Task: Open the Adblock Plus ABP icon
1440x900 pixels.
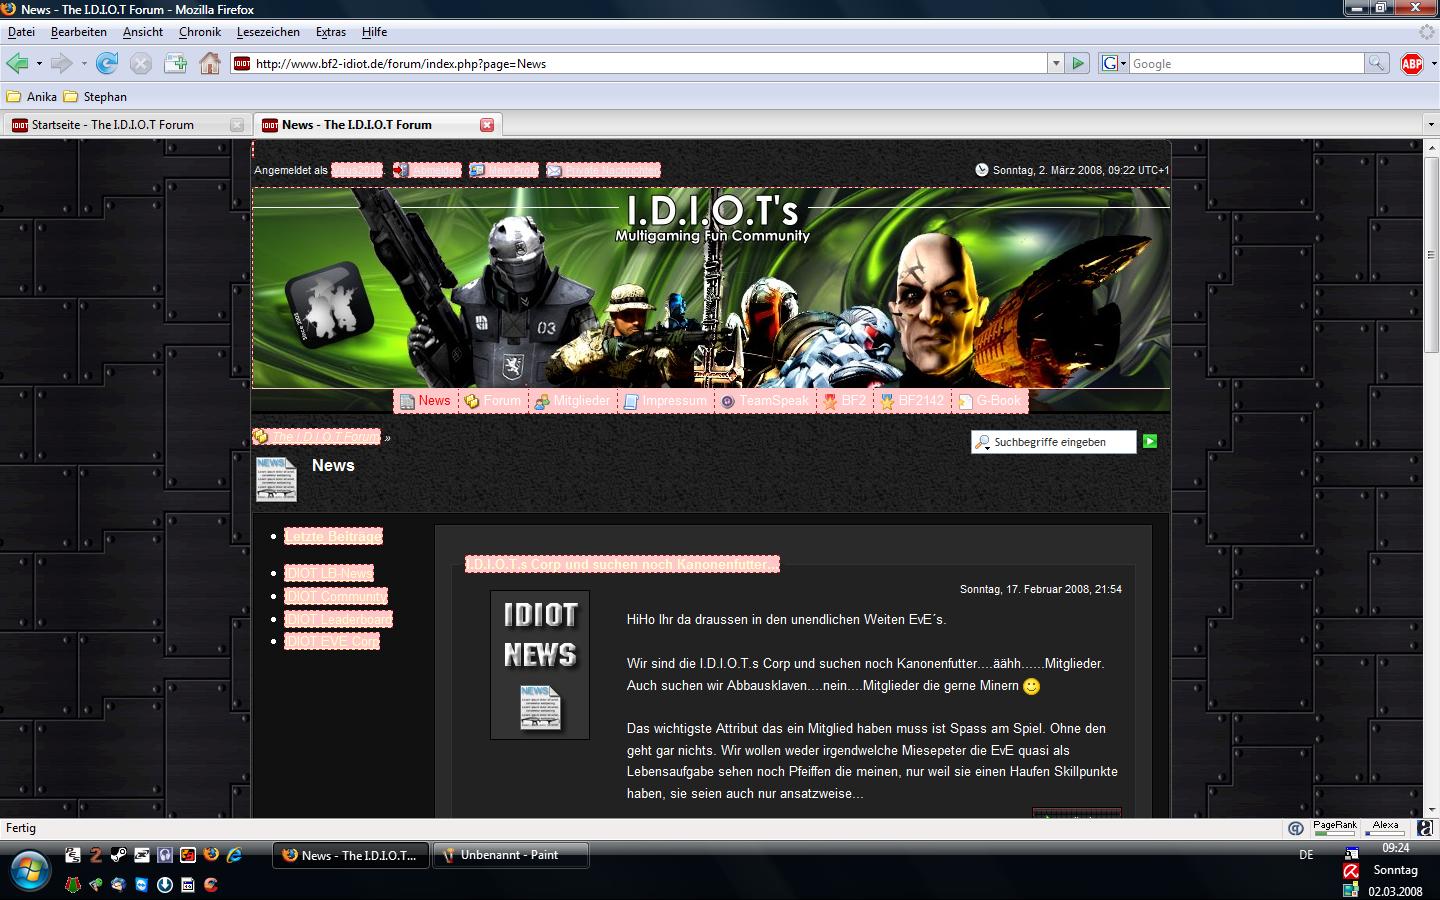Action: (x=1412, y=63)
